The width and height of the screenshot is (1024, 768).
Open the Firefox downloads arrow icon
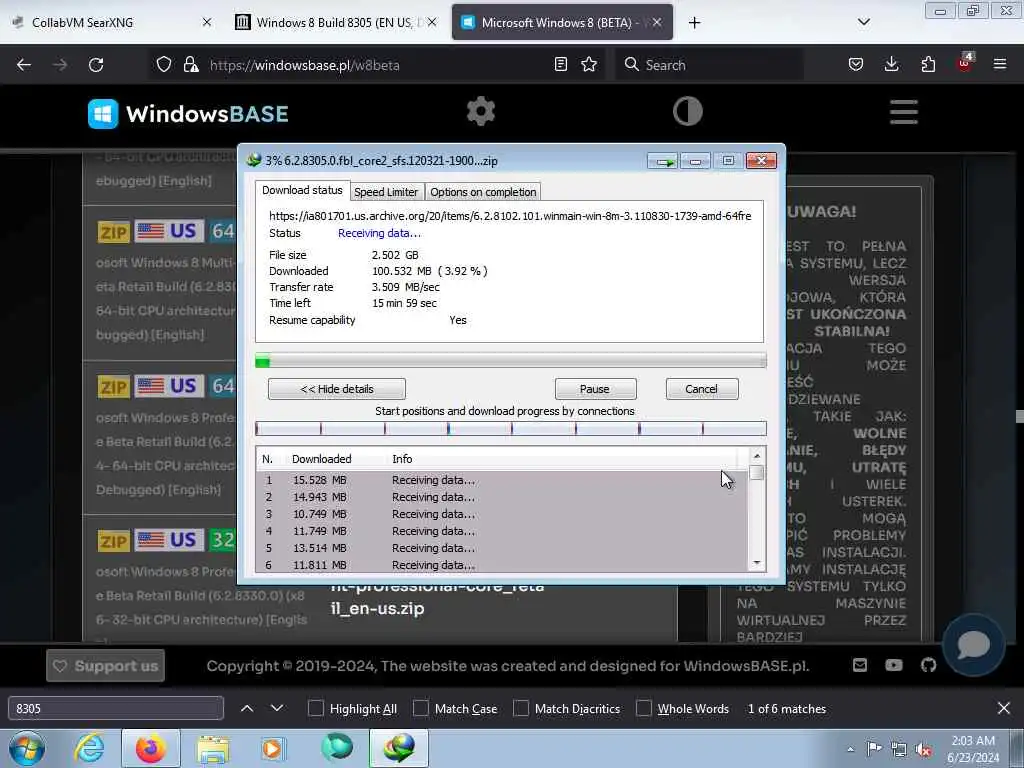pos(891,65)
